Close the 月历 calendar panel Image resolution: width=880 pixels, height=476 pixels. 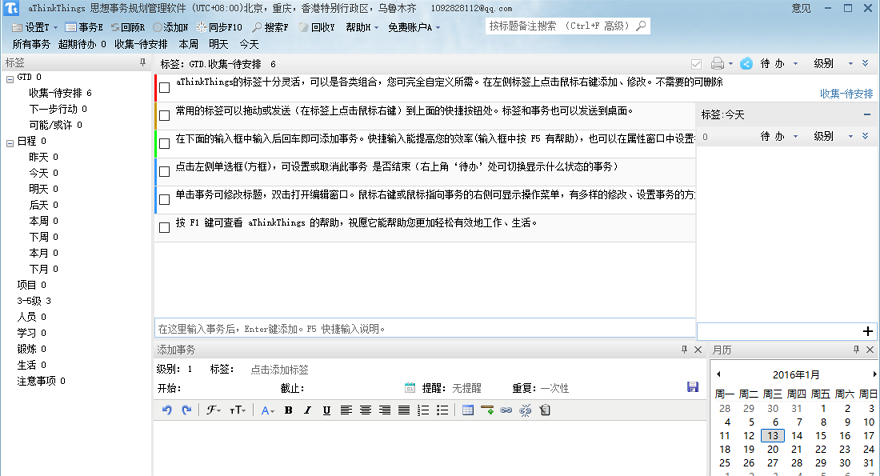870,349
